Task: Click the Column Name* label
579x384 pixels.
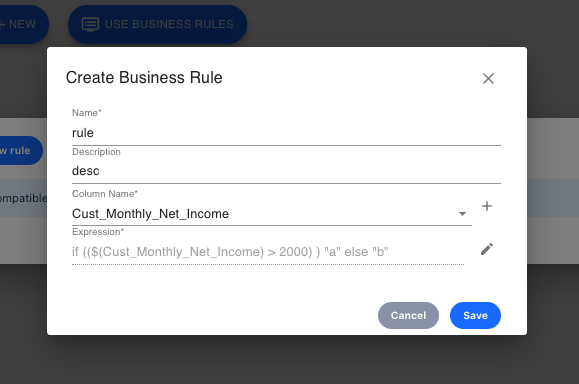Action: (x=105, y=194)
